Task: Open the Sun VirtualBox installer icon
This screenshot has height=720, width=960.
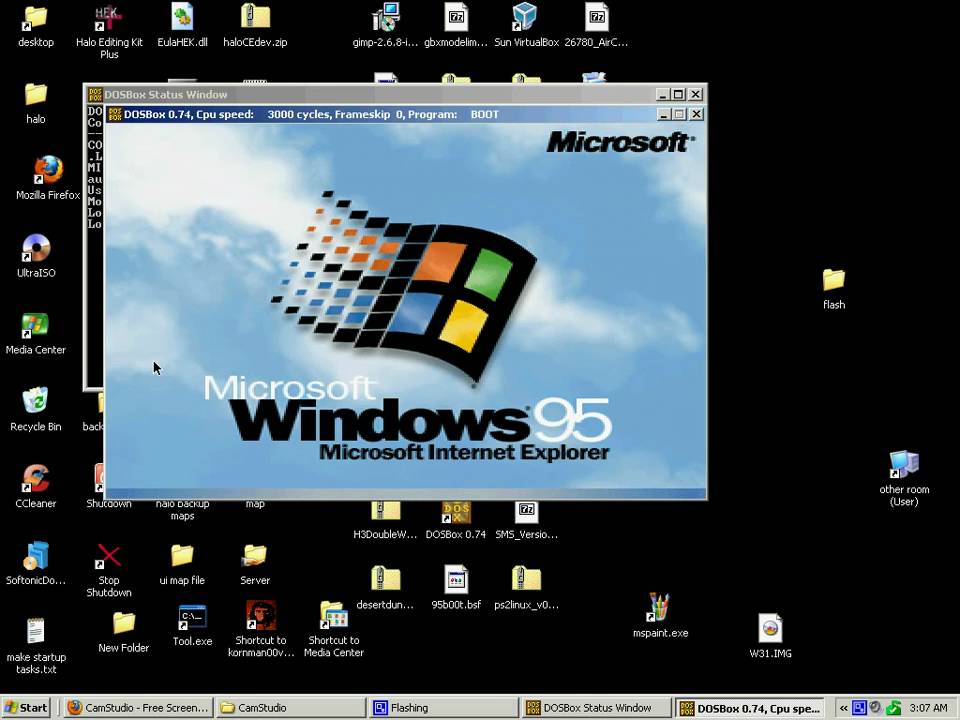Action: [x=525, y=18]
